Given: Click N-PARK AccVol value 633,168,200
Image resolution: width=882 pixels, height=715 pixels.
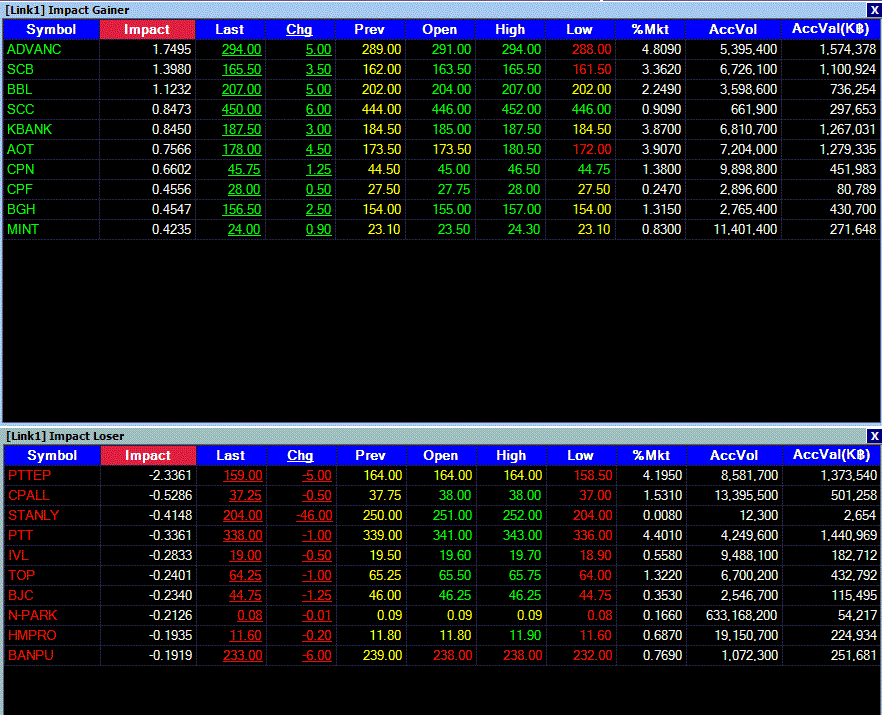Looking at the screenshot, I should point(742,615).
